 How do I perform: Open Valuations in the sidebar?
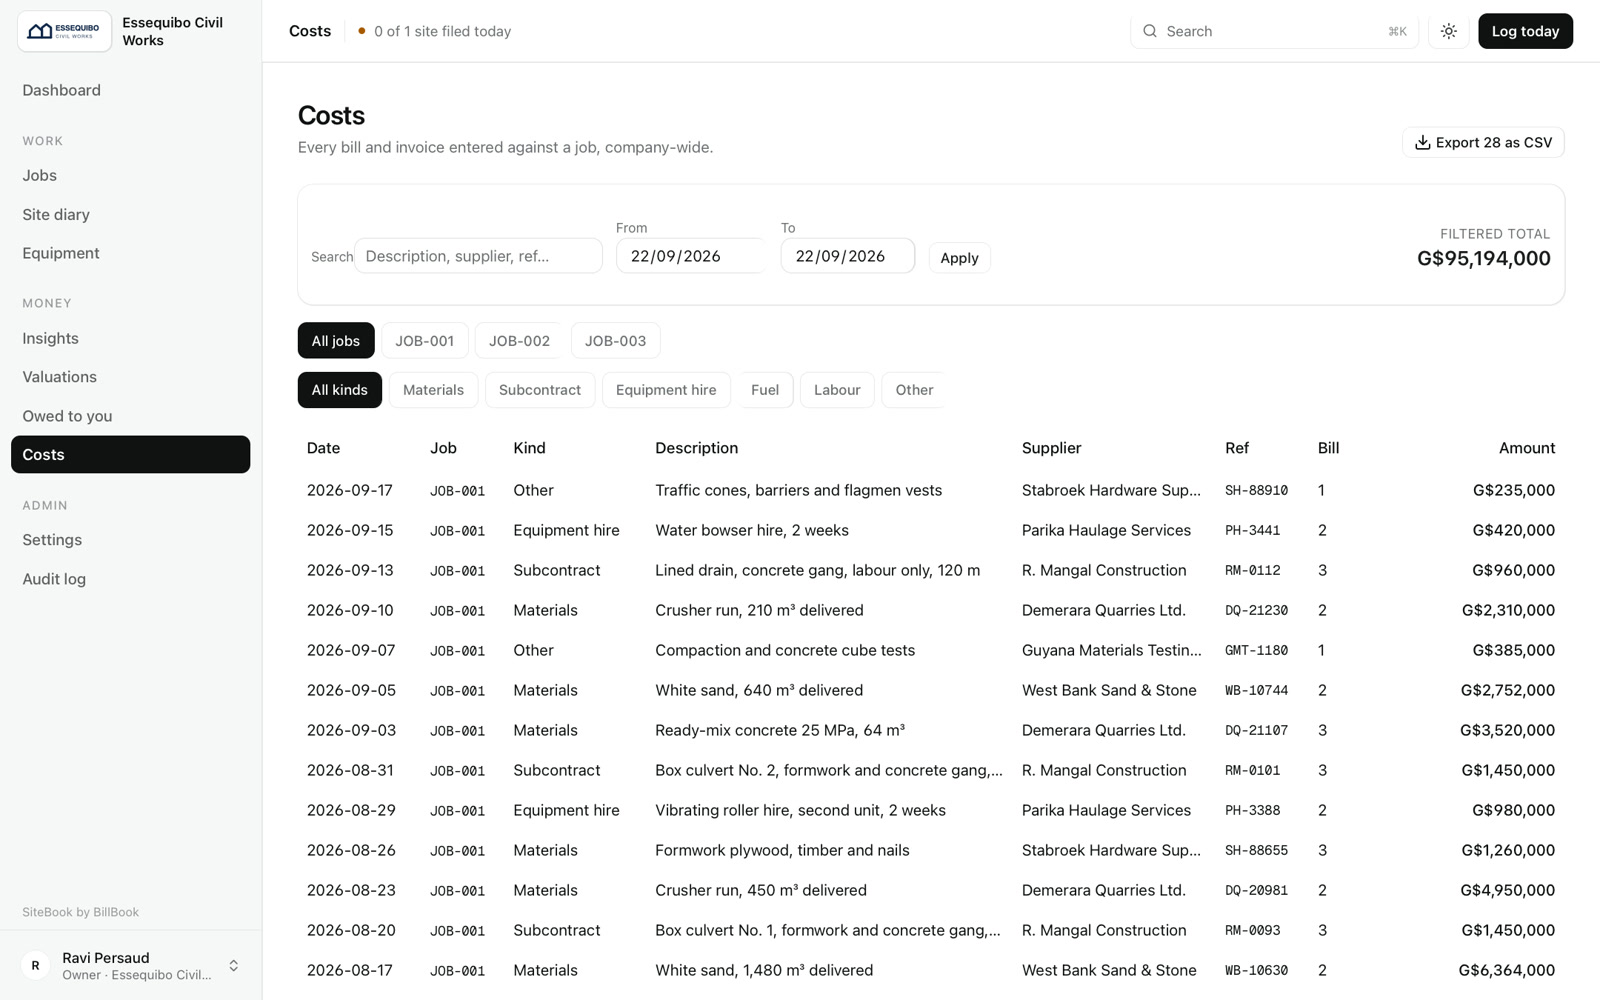tap(130, 377)
